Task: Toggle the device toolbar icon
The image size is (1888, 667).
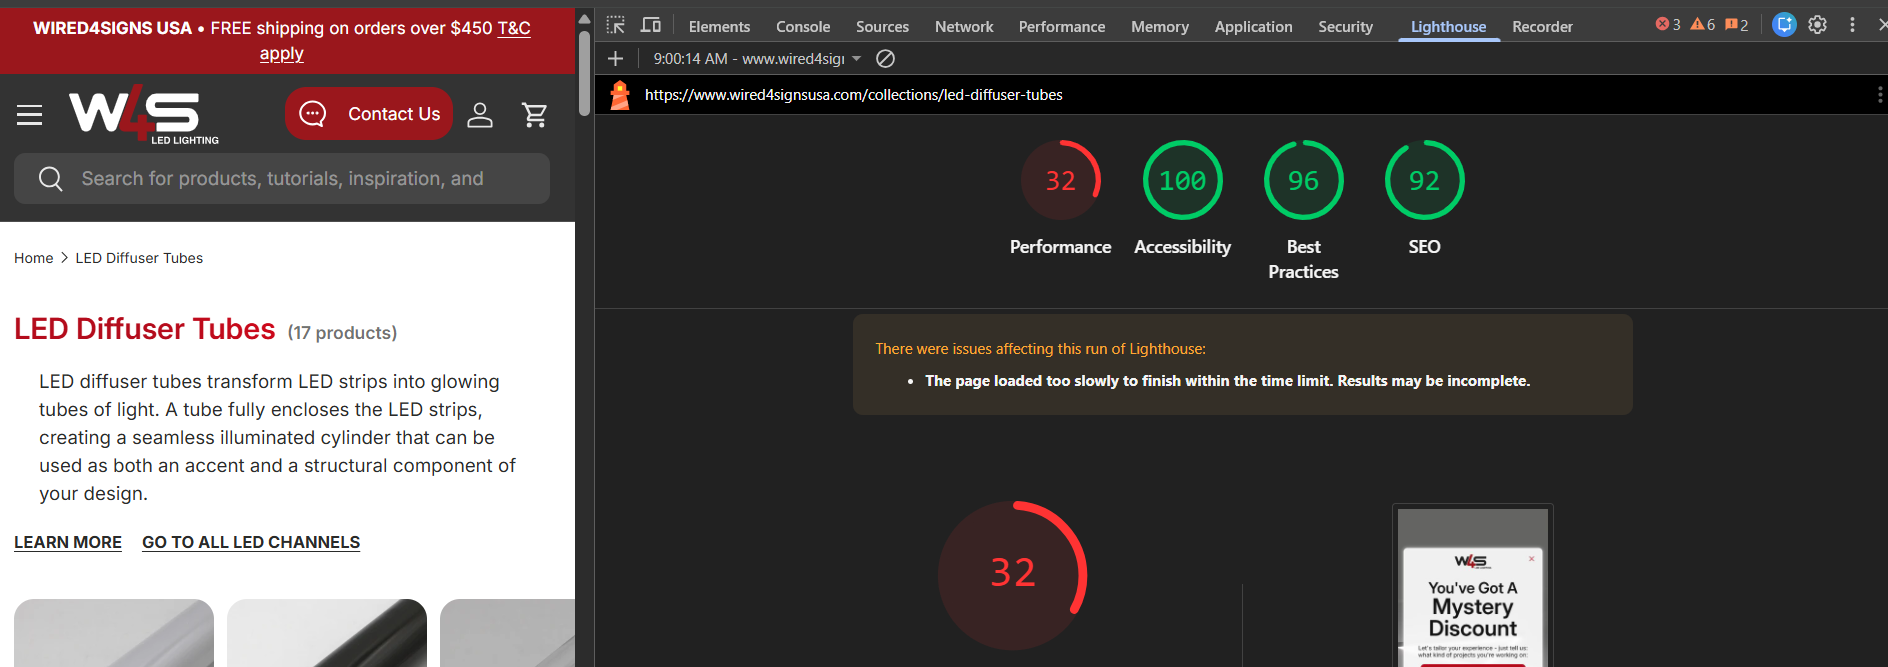Action: (x=651, y=25)
